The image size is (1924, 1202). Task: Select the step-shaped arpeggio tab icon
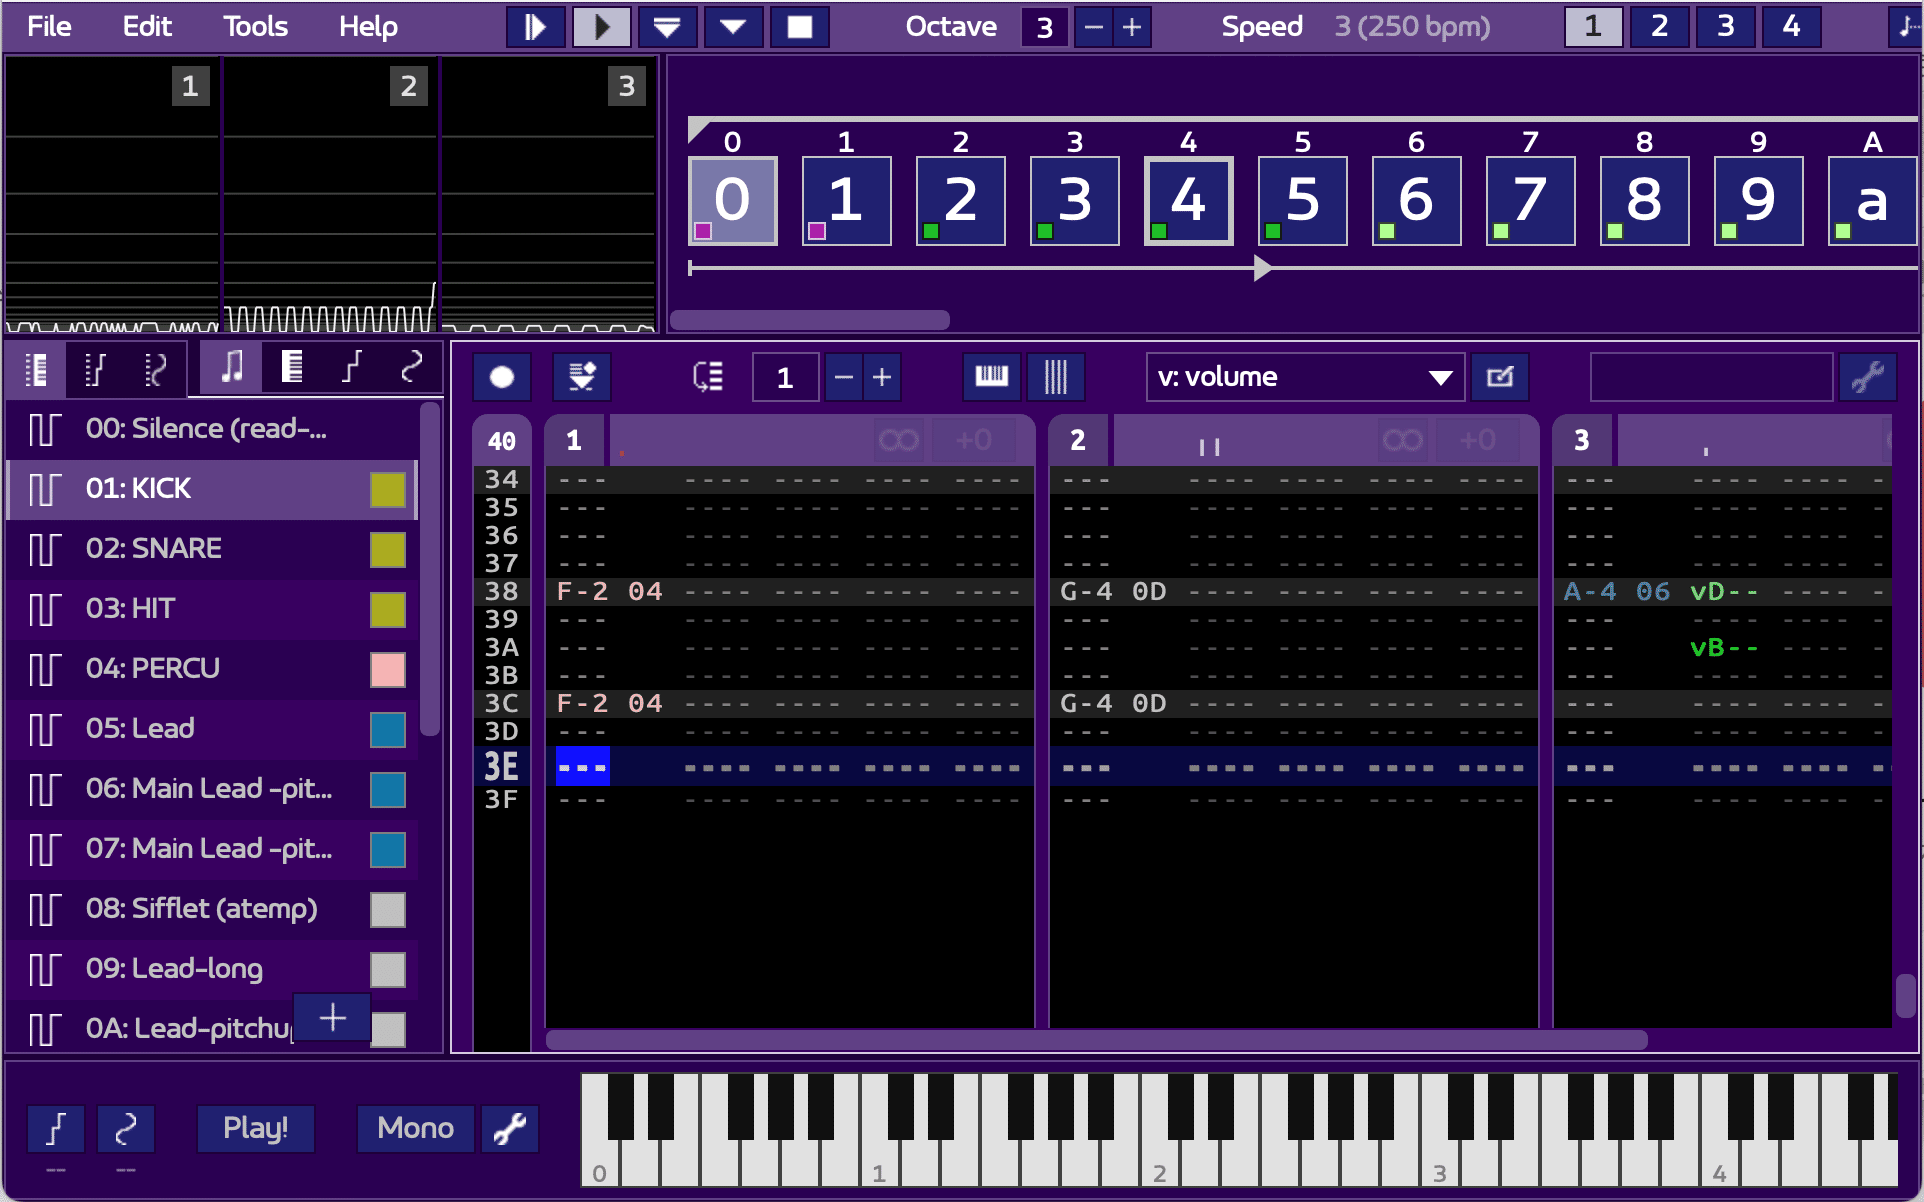point(351,368)
